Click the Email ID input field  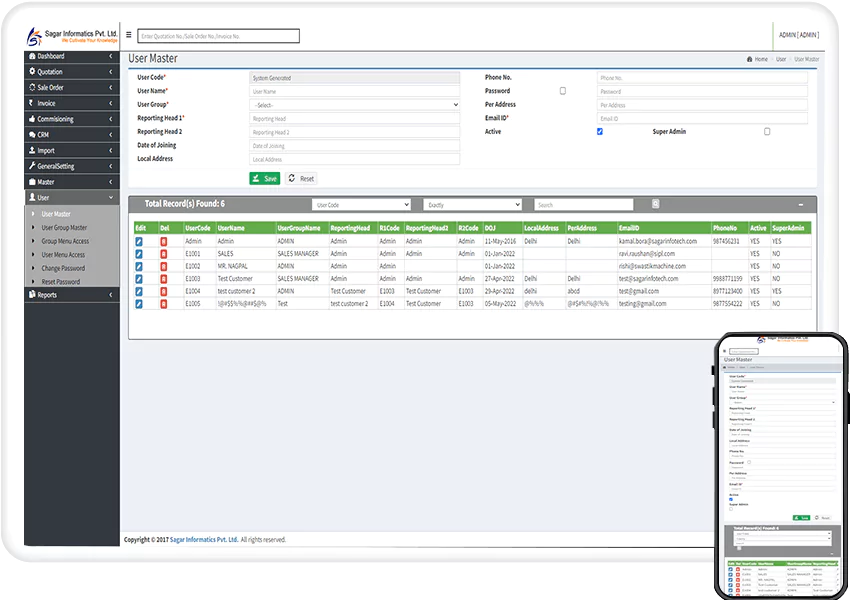click(x=702, y=119)
